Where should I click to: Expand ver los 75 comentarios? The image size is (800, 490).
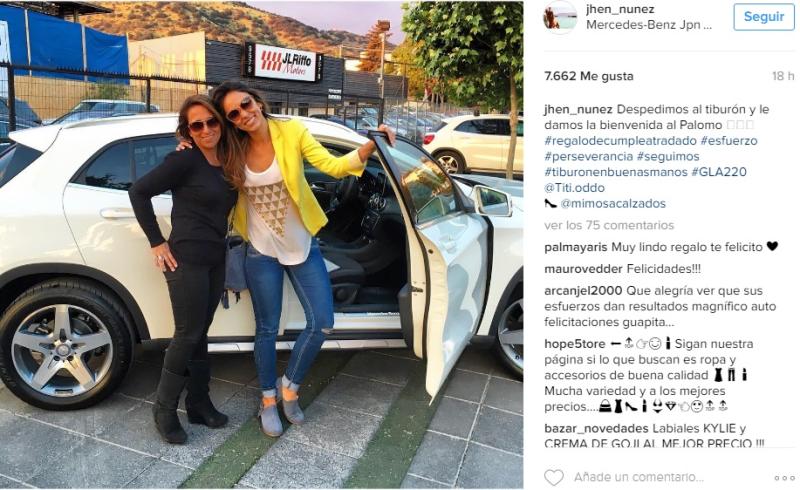click(609, 225)
